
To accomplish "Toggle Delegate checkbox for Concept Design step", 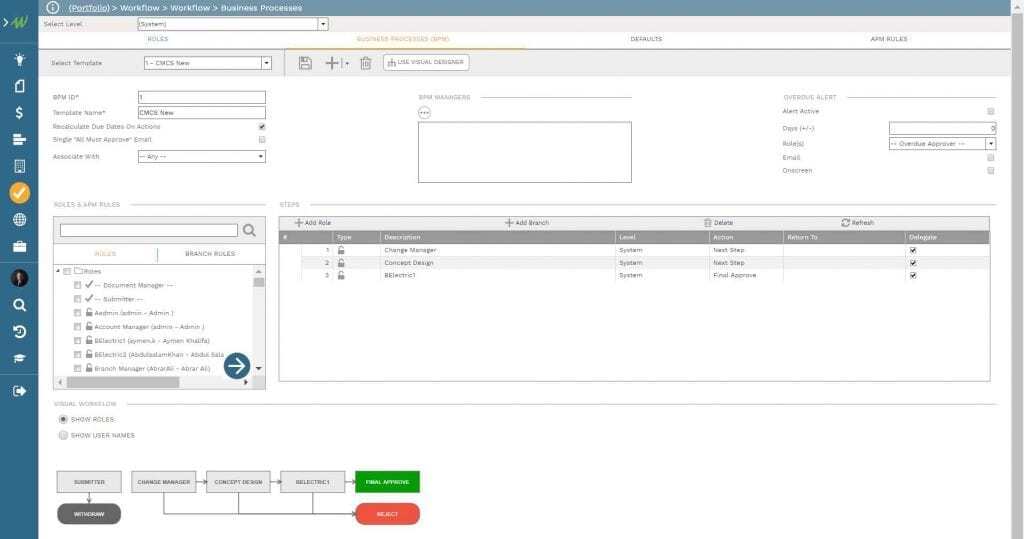I will [x=913, y=263].
